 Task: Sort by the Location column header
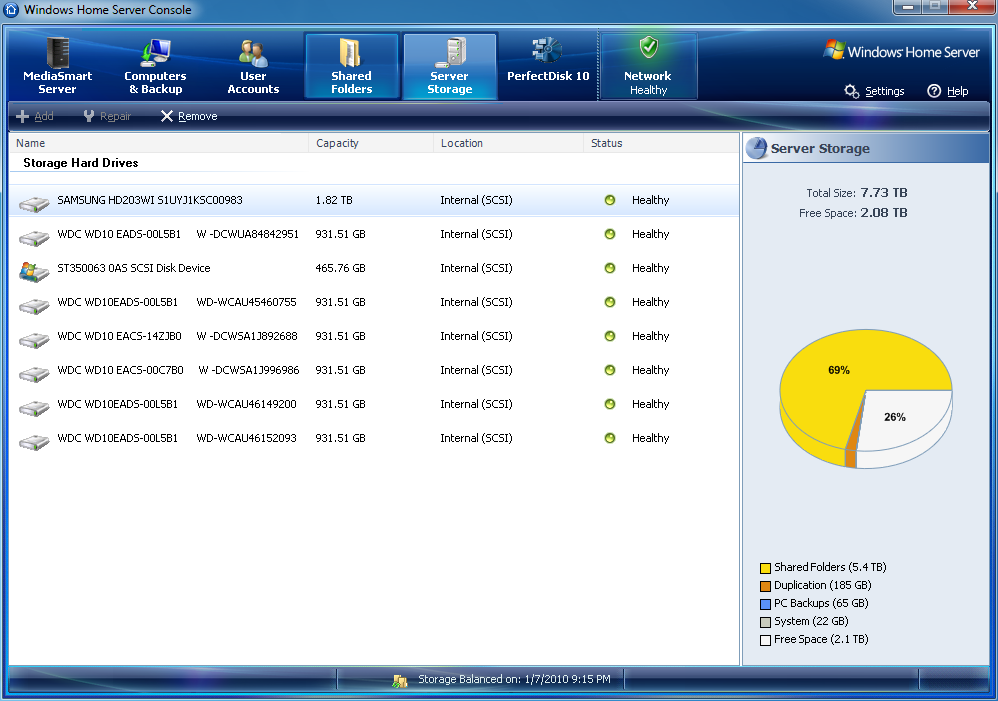(x=509, y=143)
